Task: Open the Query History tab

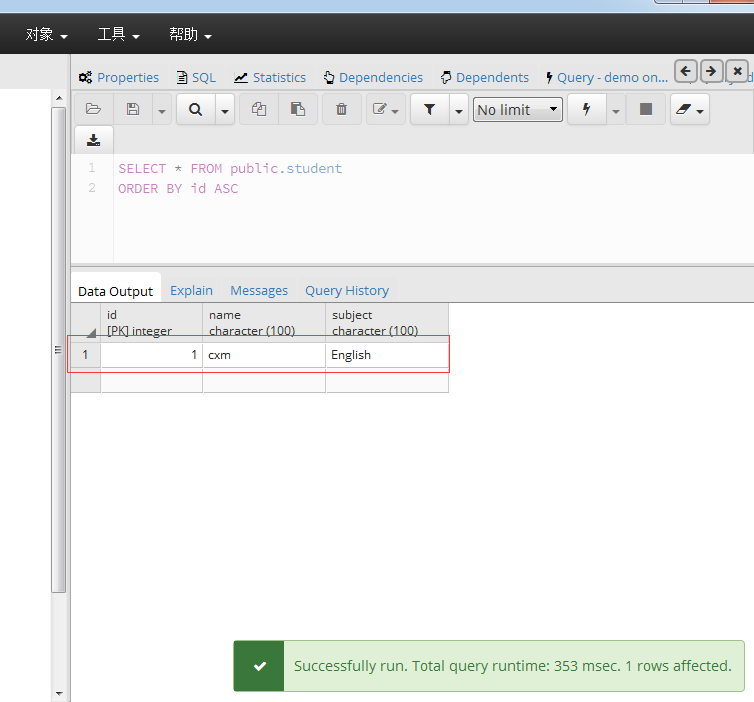Action: pos(347,290)
